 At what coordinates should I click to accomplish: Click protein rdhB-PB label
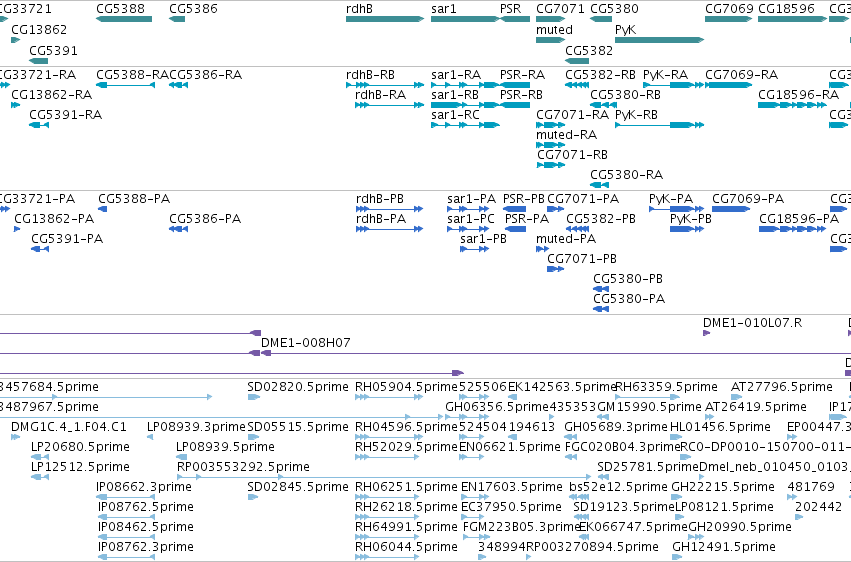(380, 199)
